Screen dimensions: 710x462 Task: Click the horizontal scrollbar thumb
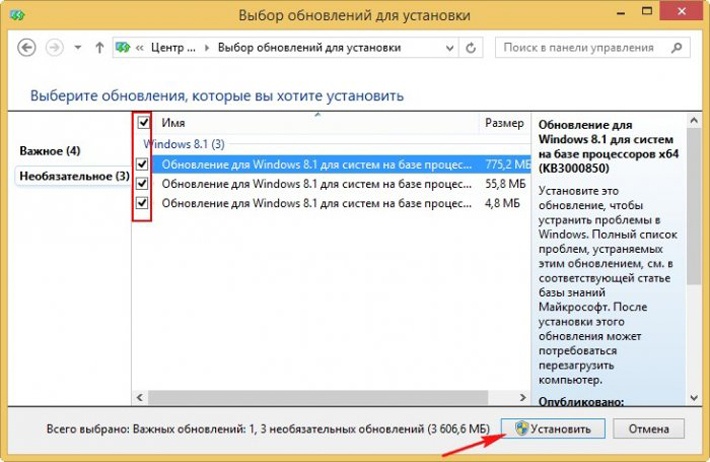pos(318,398)
